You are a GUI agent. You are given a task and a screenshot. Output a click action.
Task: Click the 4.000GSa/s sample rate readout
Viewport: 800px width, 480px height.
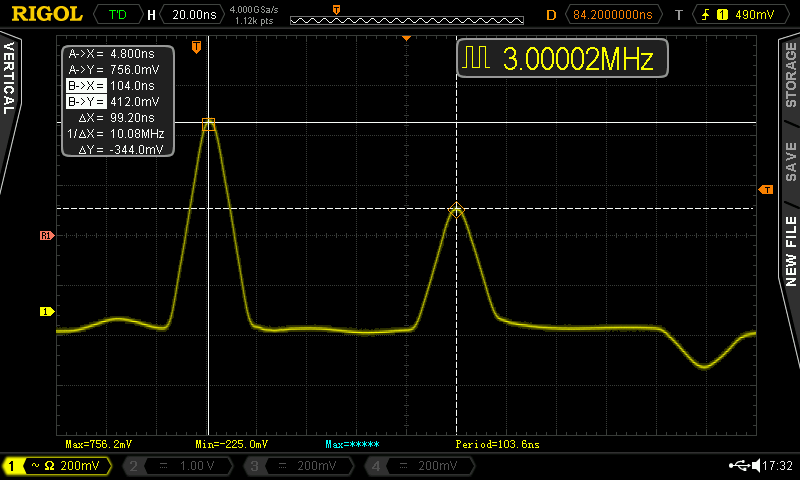(254, 10)
